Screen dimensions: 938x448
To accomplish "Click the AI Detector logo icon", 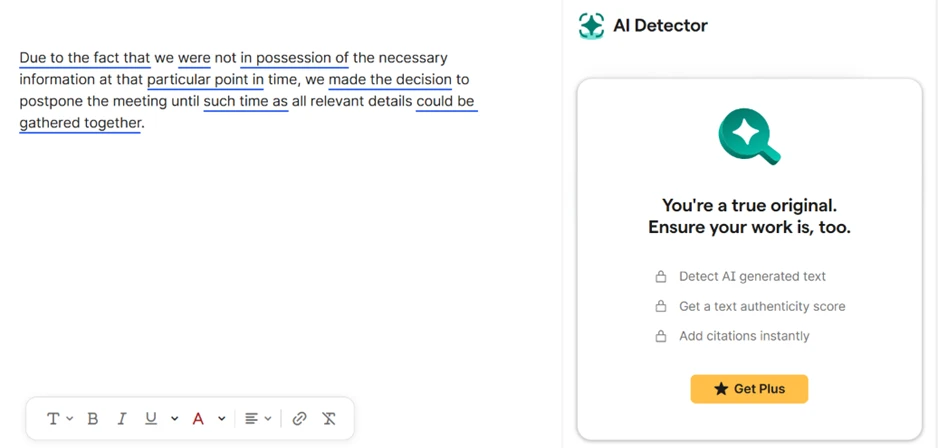I will [x=591, y=26].
